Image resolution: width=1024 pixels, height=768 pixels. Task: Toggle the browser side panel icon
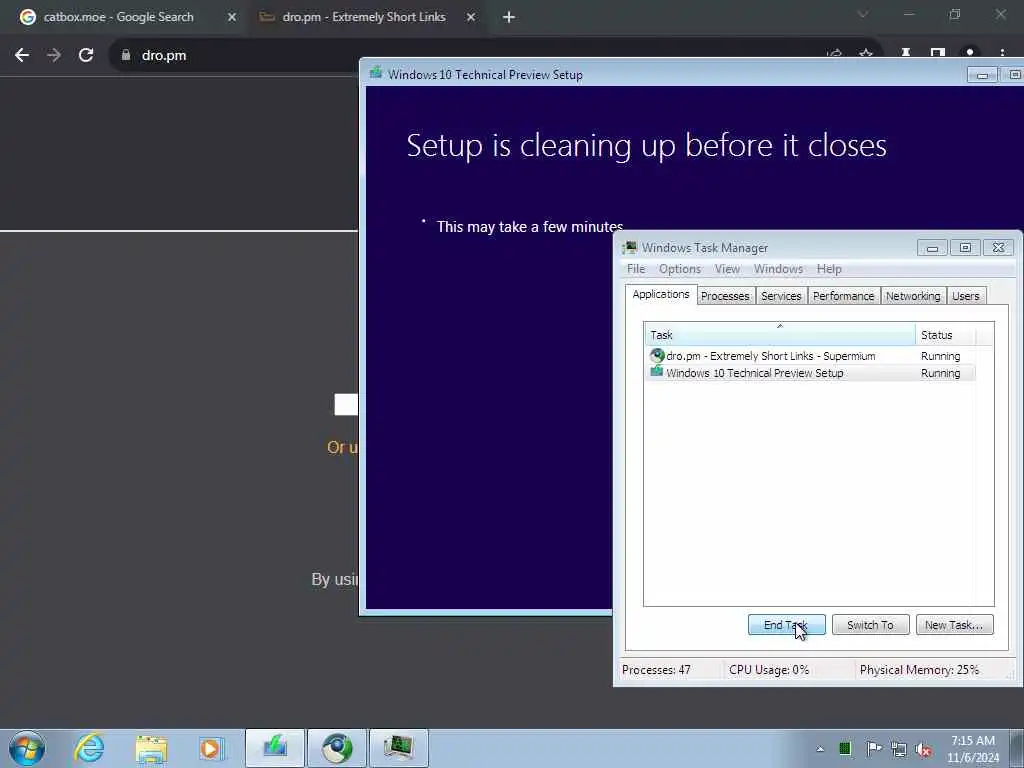tap(938, 52)
